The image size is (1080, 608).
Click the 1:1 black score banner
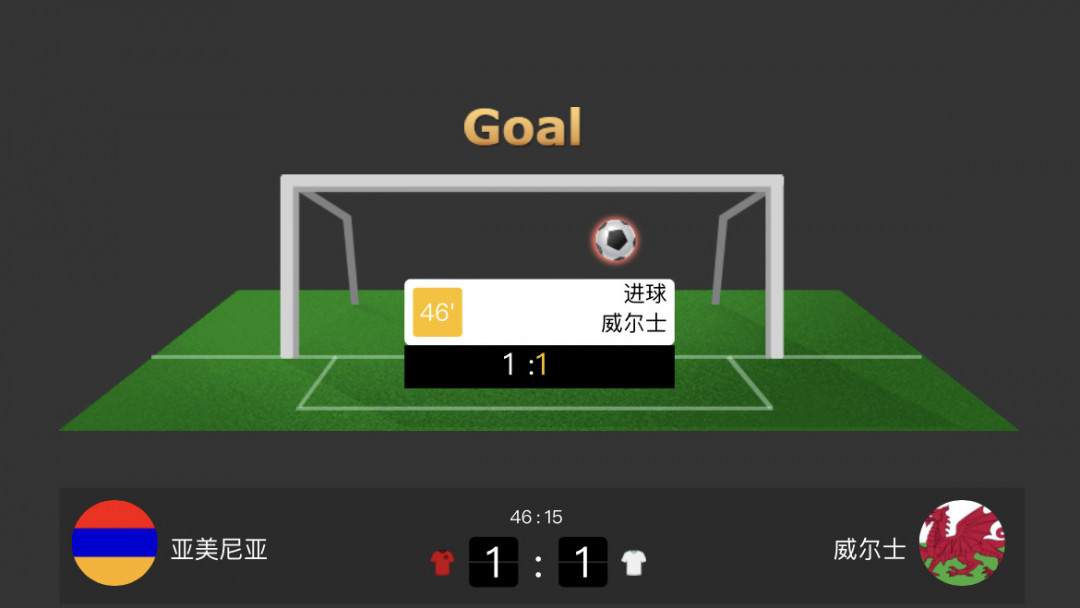coord(539,366)
